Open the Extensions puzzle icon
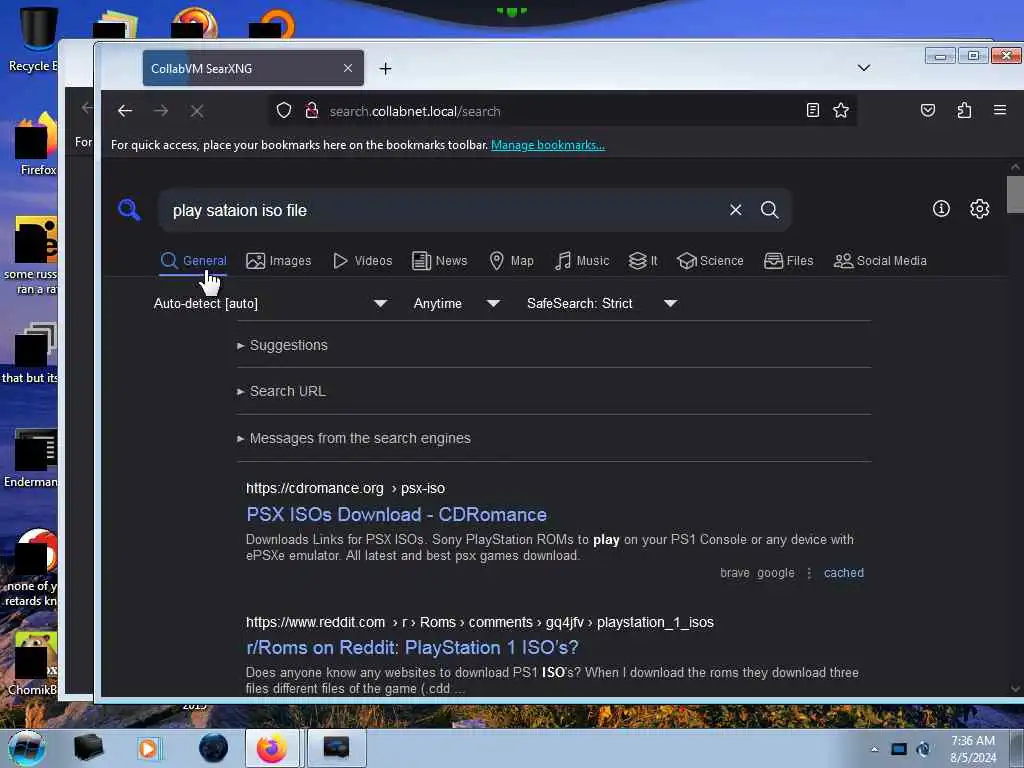The image size is (1024, 768). 964,110
